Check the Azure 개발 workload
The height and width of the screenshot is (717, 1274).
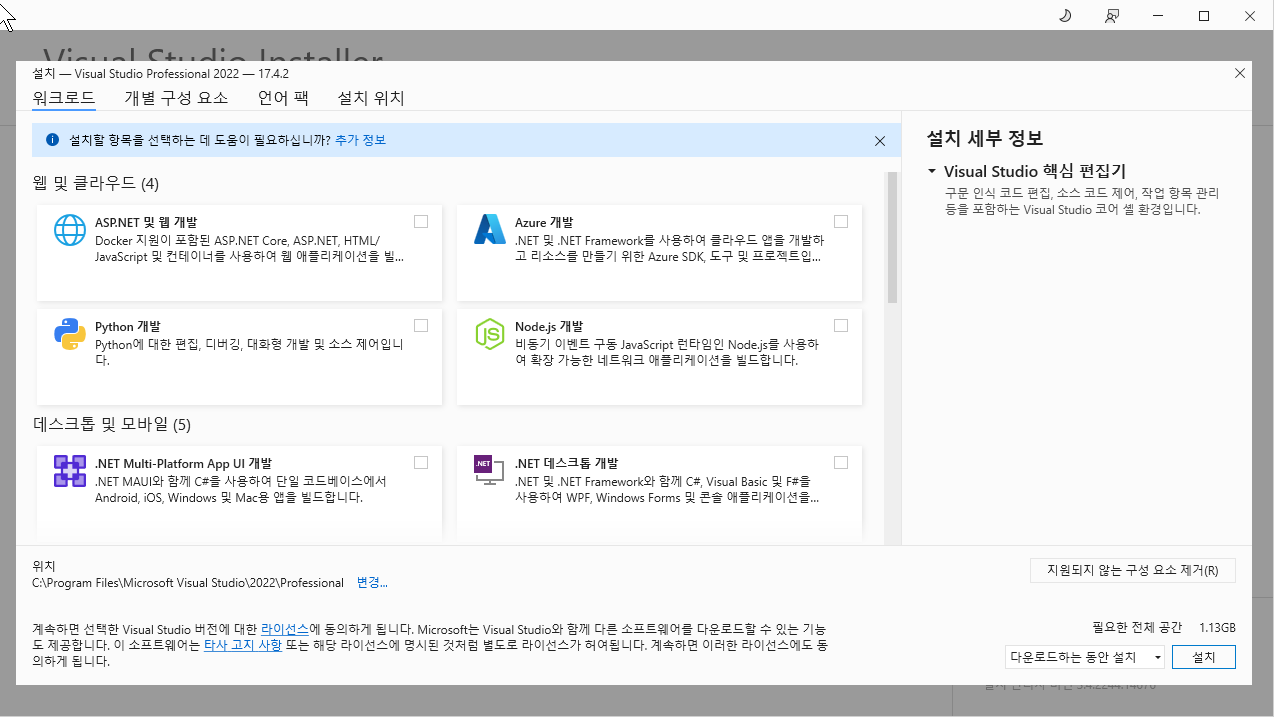841,221
